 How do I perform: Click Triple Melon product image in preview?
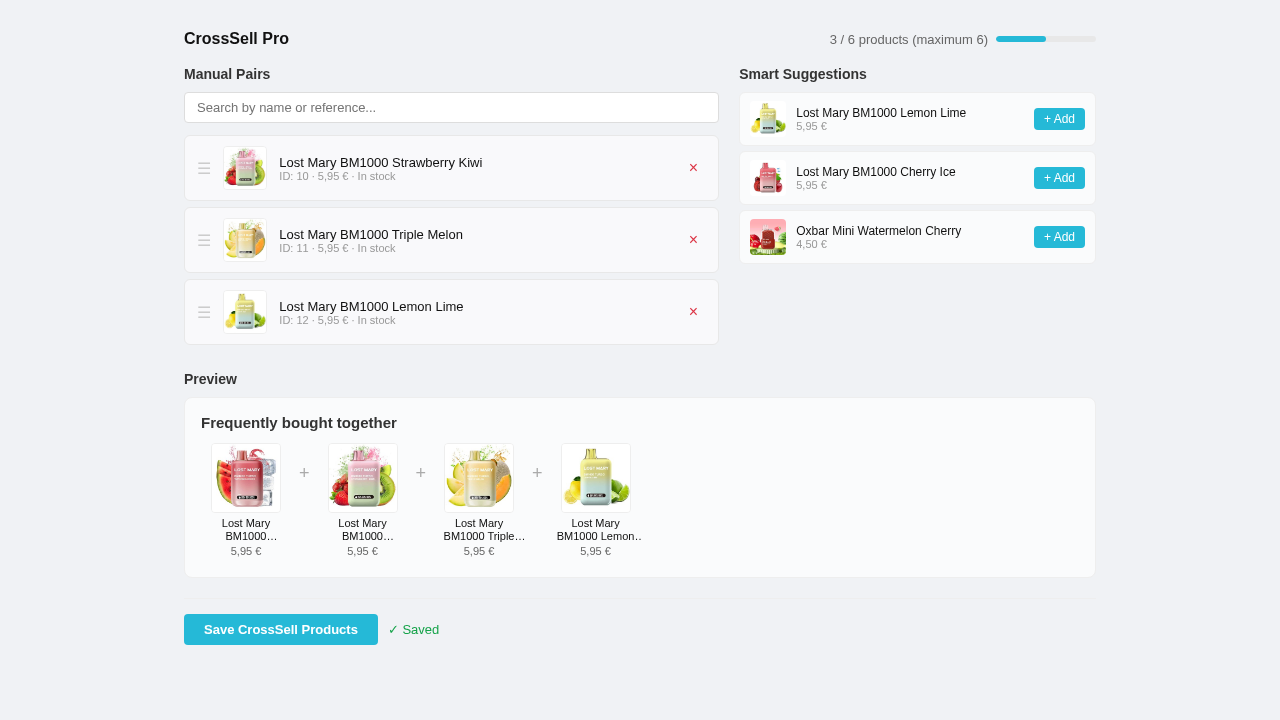(479, 478)
